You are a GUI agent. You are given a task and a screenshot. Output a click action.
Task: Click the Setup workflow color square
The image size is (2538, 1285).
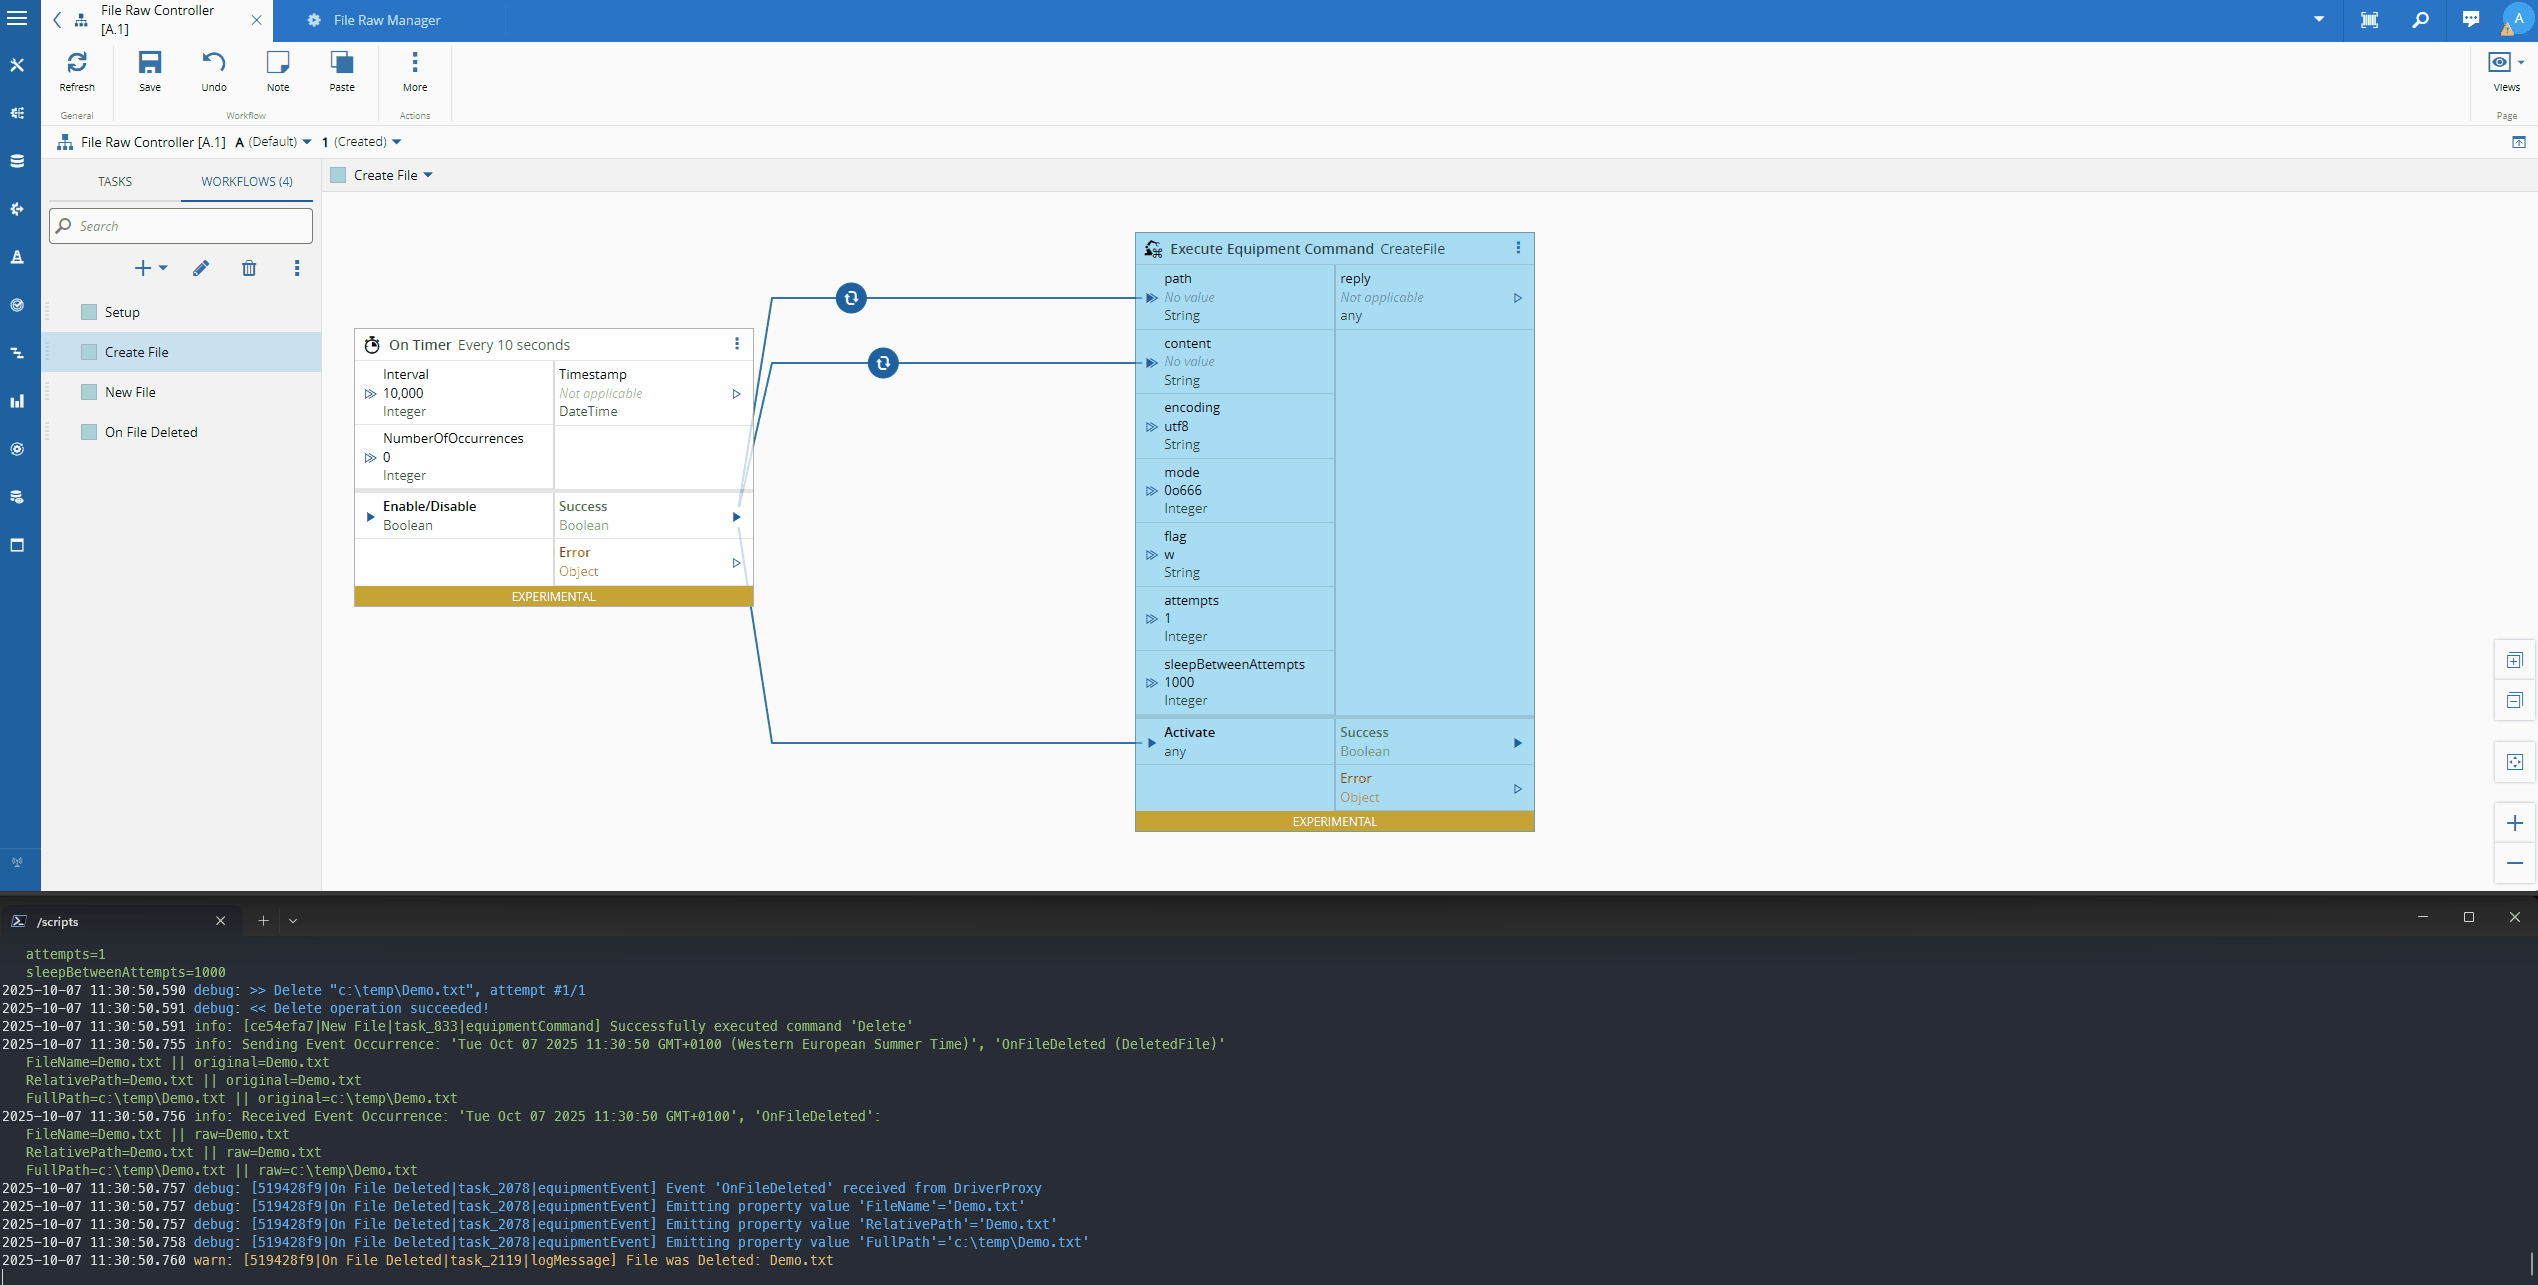pyautogui.click(x=89, y=312)
